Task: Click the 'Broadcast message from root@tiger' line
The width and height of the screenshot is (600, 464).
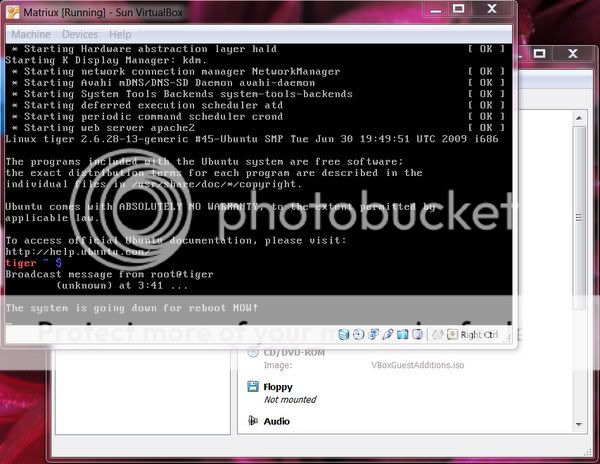Action: point(109,274)
